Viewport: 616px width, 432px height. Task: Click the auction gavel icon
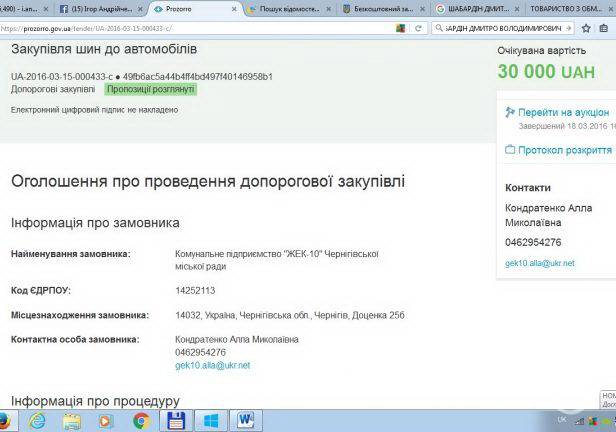coord(510,113)
